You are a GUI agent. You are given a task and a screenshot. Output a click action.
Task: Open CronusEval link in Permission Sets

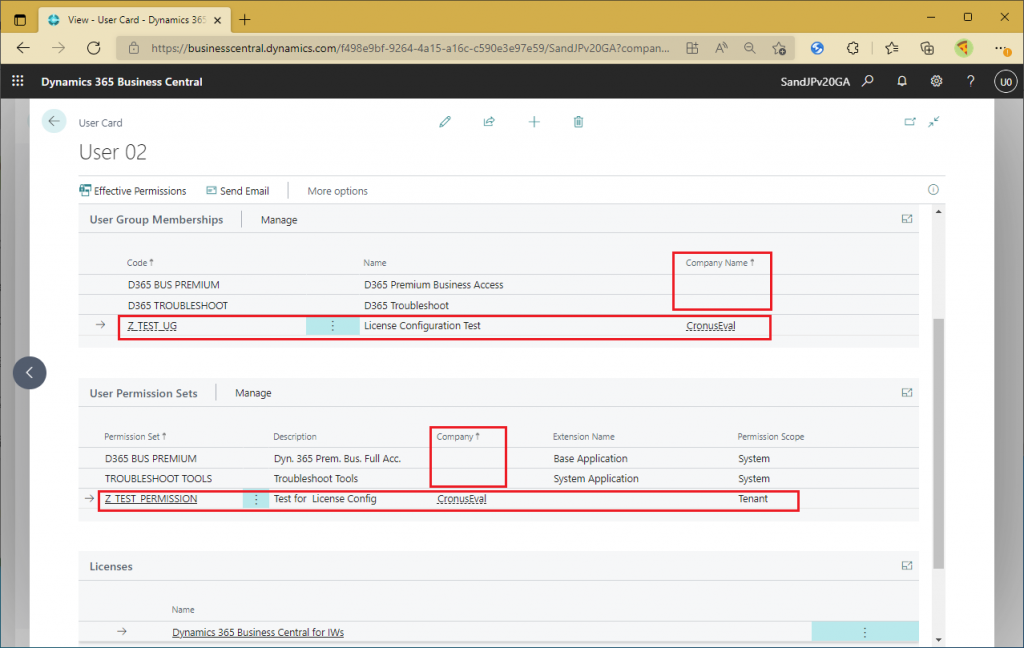[x=462, y=499]
